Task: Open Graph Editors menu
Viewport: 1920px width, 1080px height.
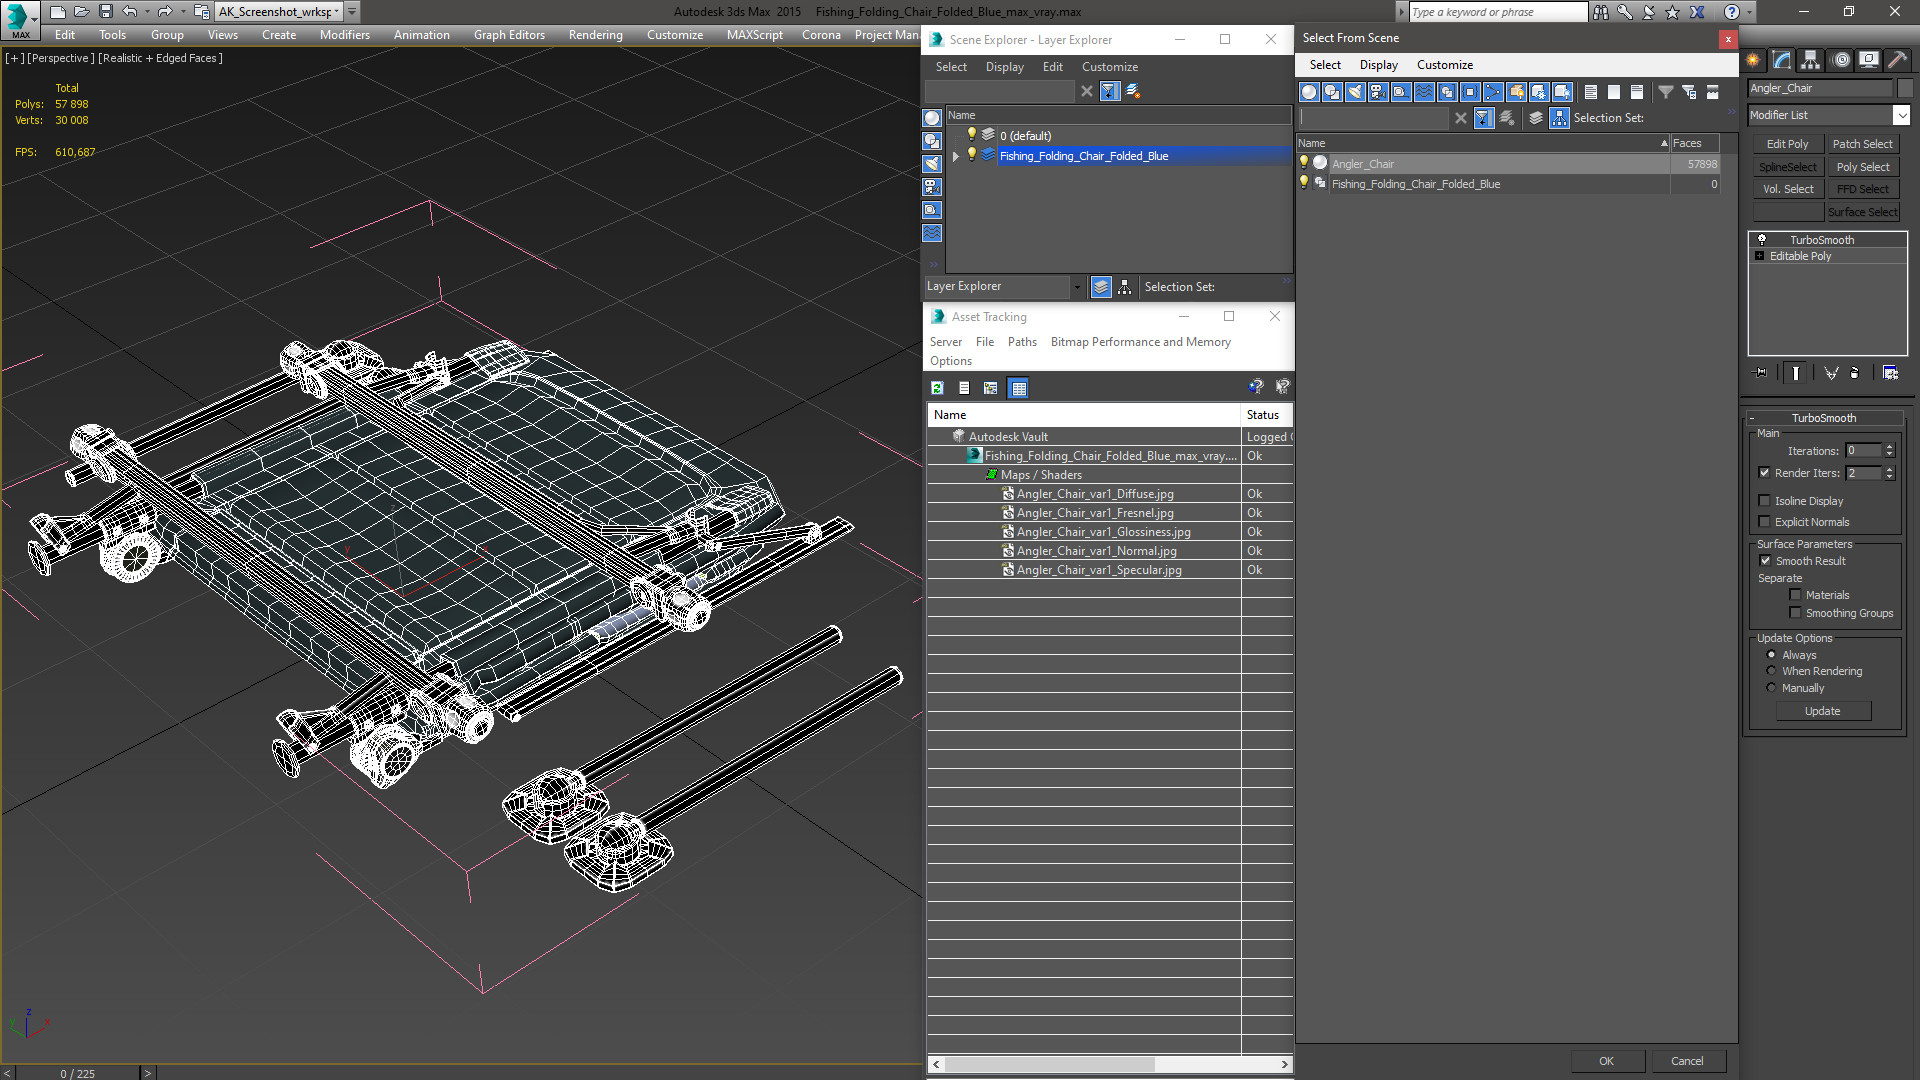Action: pos(509,35)
